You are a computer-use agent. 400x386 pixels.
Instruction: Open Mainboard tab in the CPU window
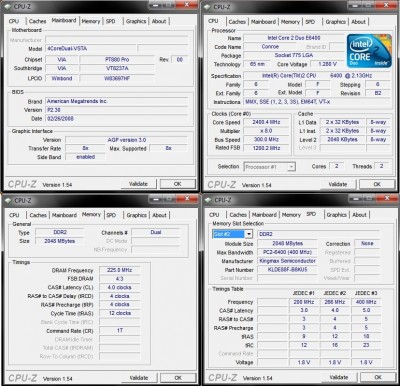click(x=263, y=22)
